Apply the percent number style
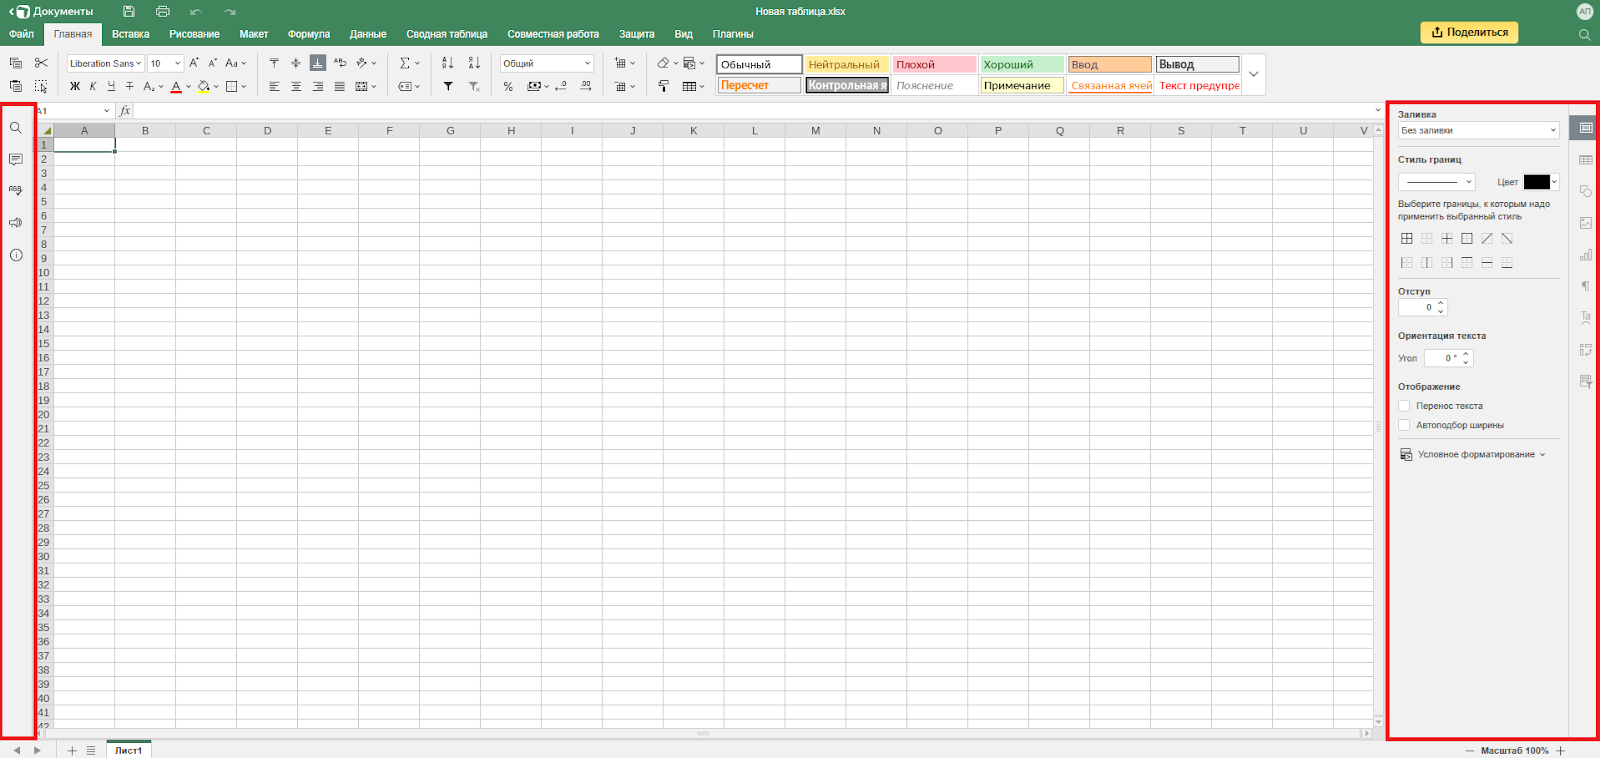This screenshot has width=1600, height=758. click(508, 86)
